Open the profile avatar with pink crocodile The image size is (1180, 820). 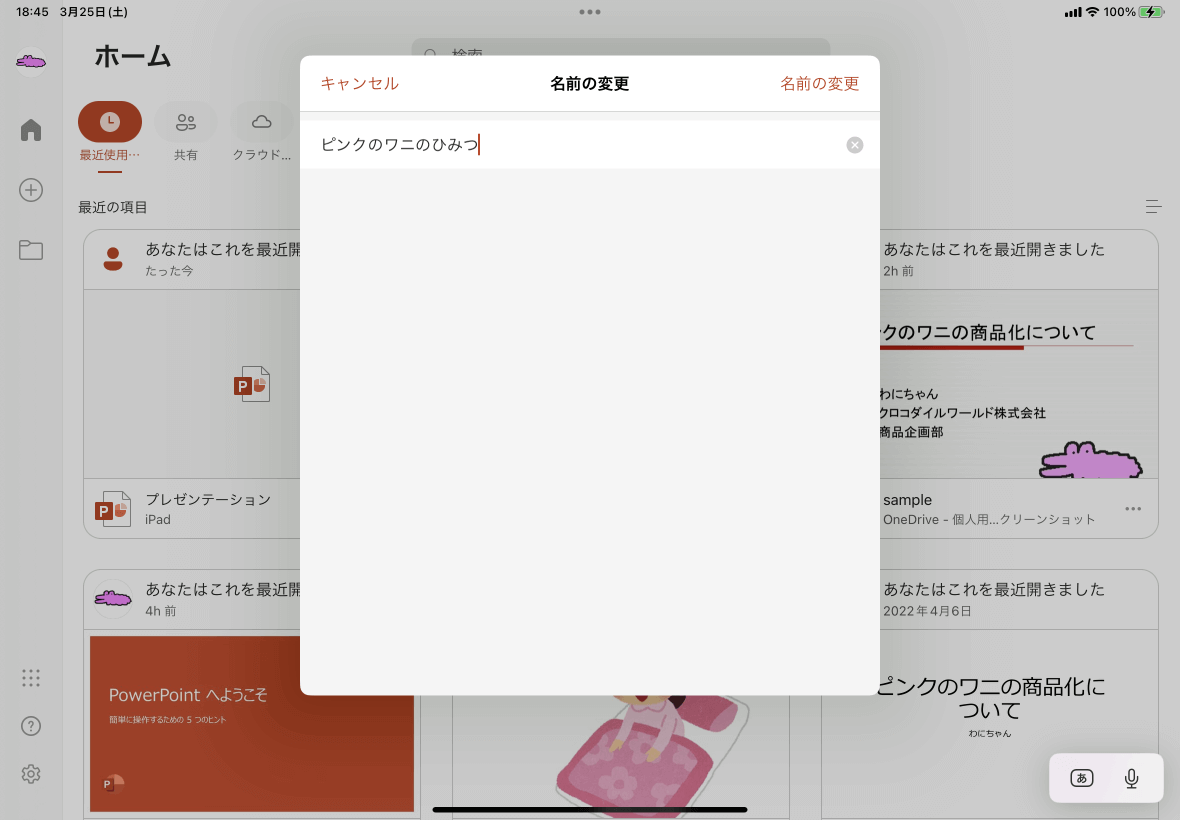(31, 61)
